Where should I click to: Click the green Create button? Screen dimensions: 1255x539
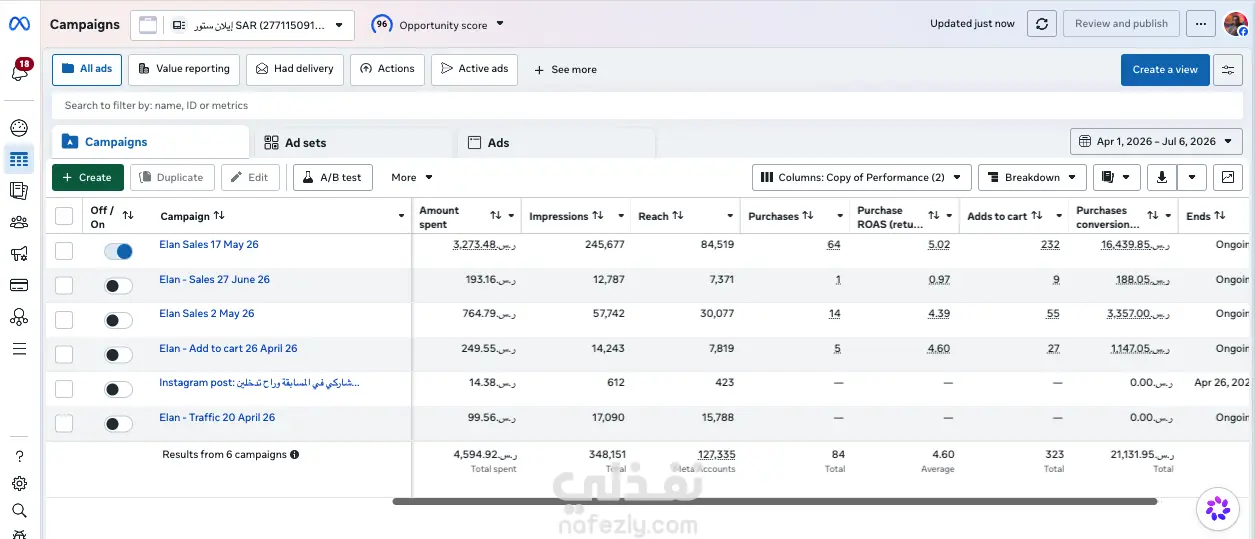click(88, 177)
